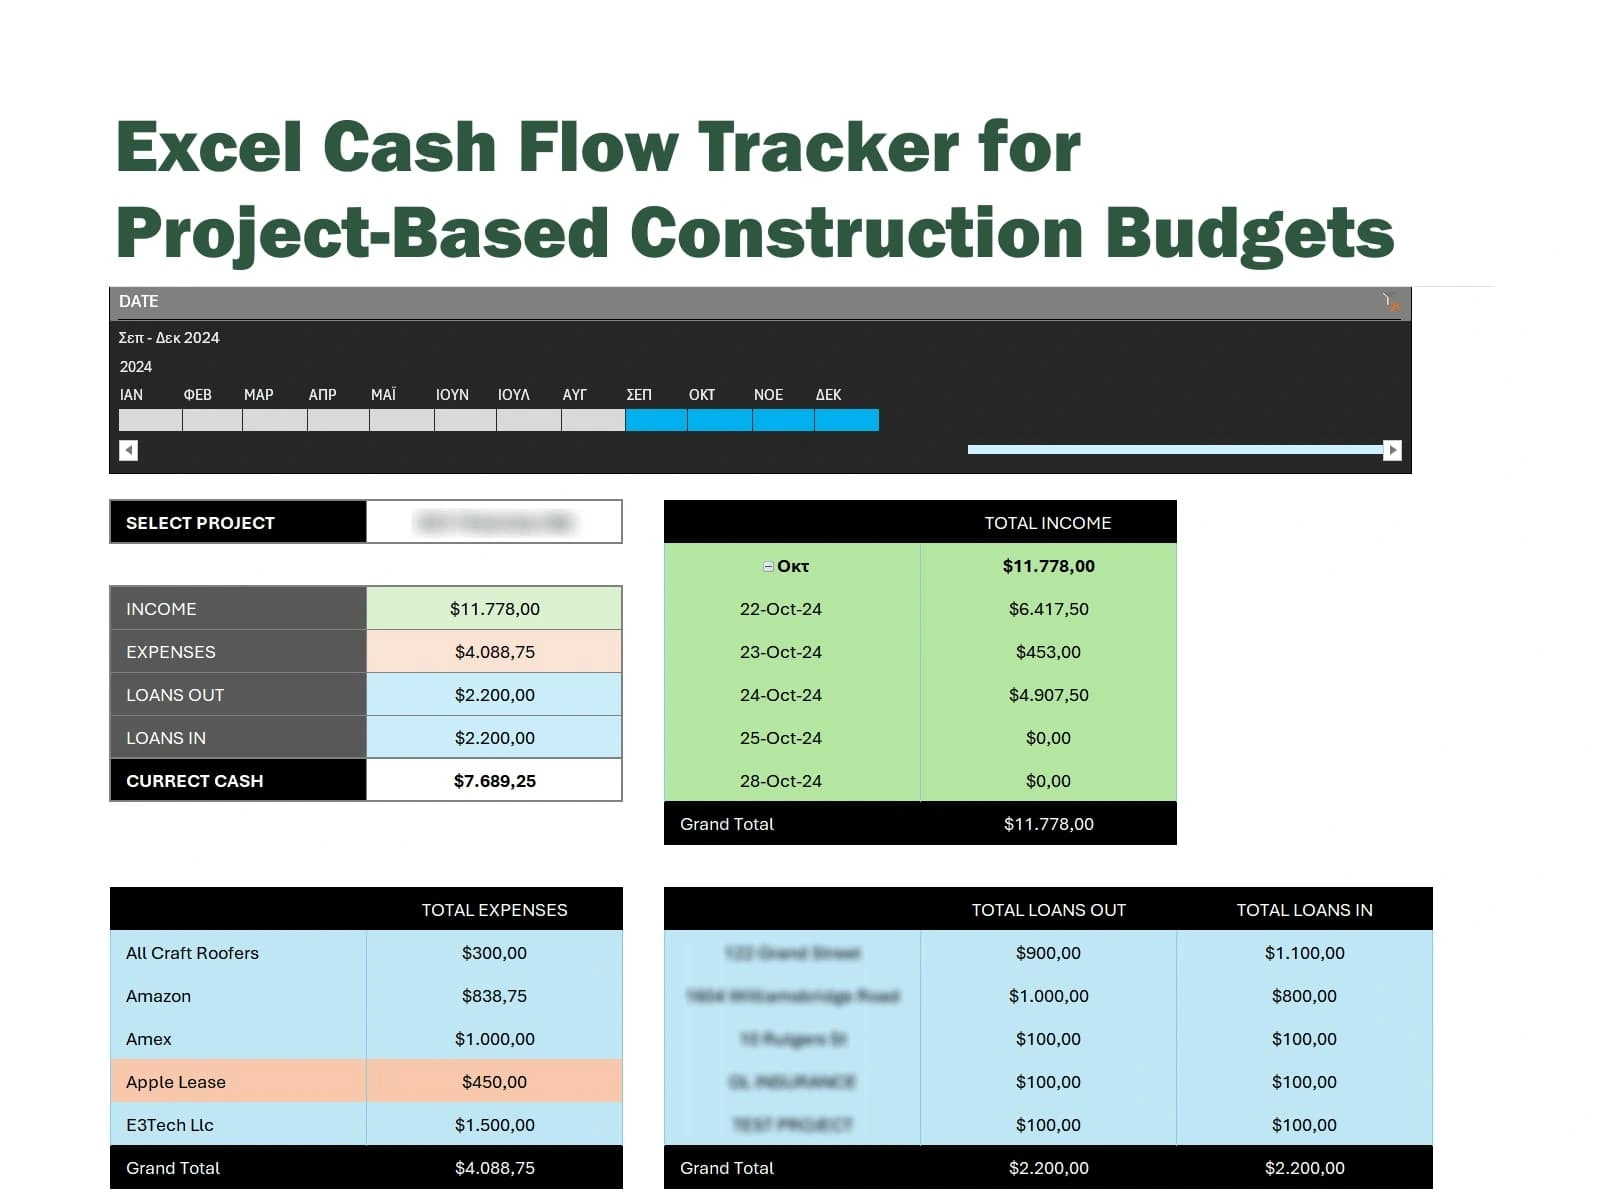Click the timeline left scroll arrow
The height and width of the screenshot is (1200, 1600).
128,451
